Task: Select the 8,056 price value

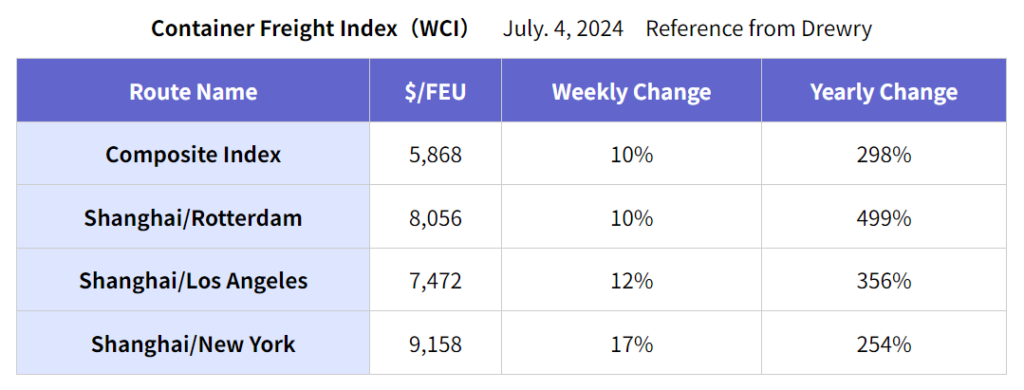Action: pyautogui.click(x=435, y=218)
